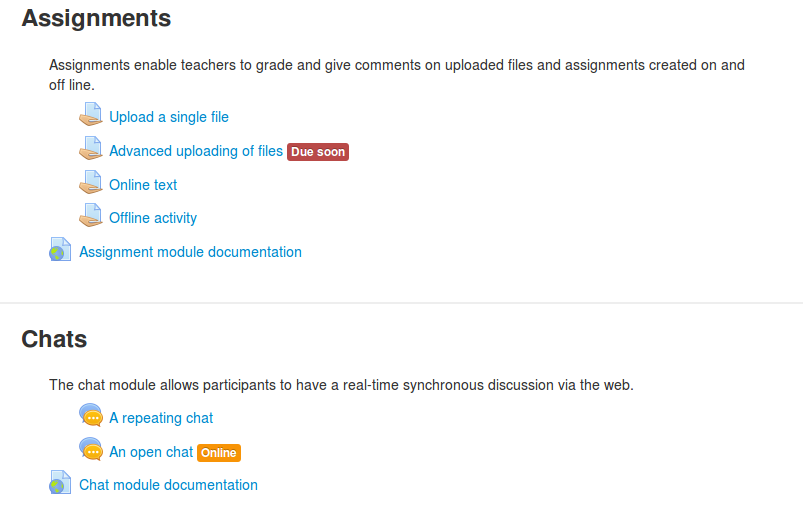Click the red Due soon badge
The width and height of the screenshot is (810, 518).
(318, 152)
